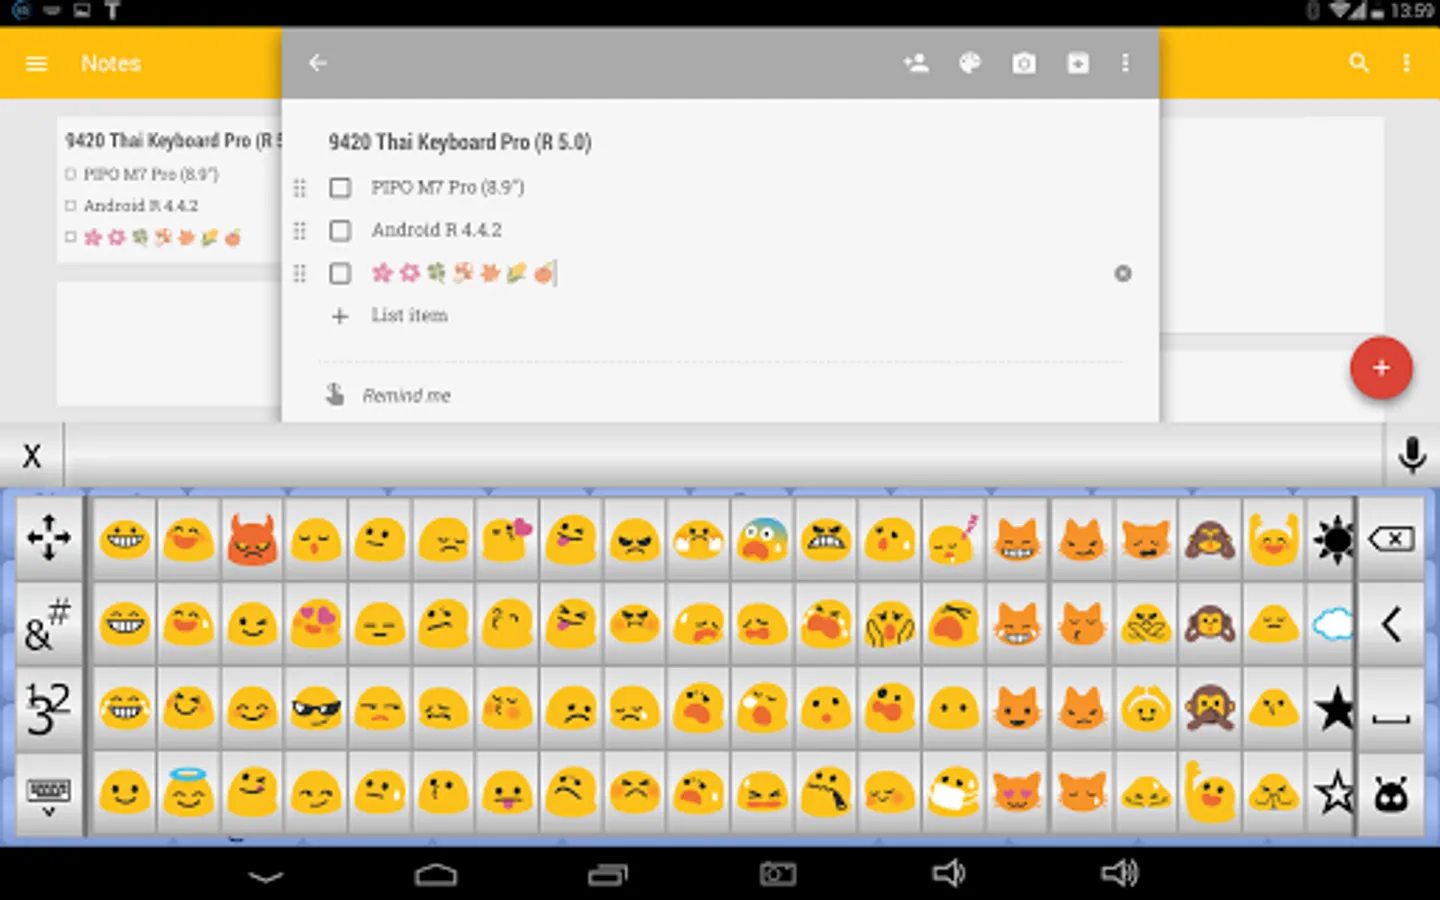Insert the heart-eyes face emoji
Image resolution: width=1440 pixels, height=900 pixels.
tap(316, 625)
